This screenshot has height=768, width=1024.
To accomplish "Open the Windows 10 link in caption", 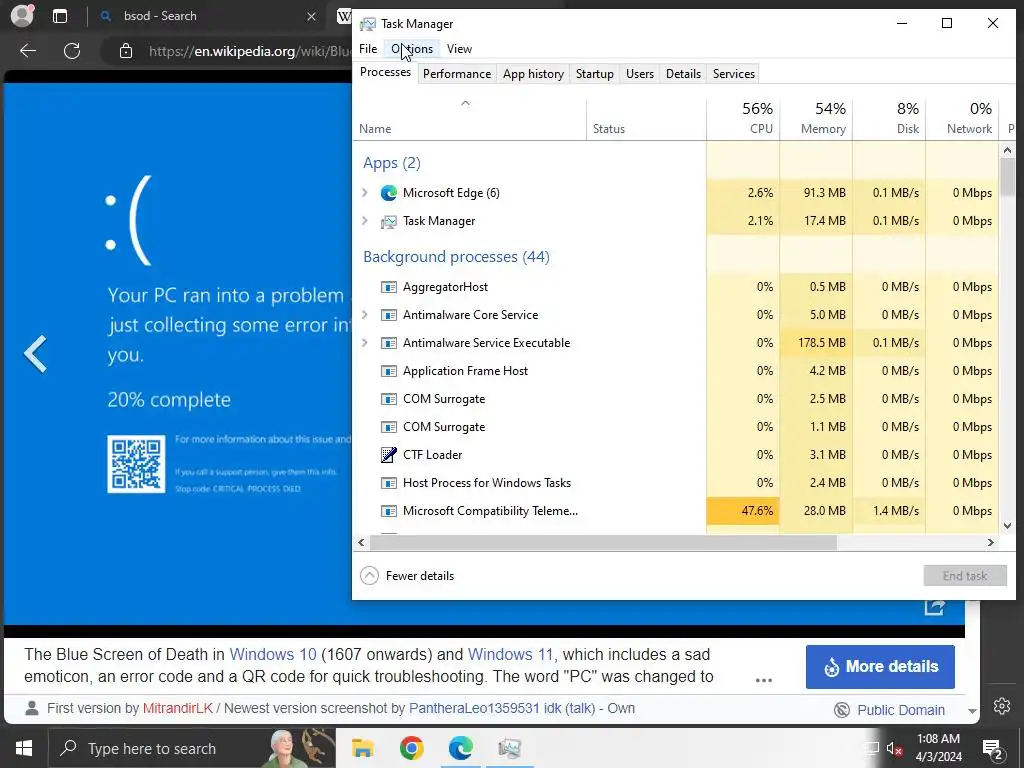I will click(x=273, y=654).
